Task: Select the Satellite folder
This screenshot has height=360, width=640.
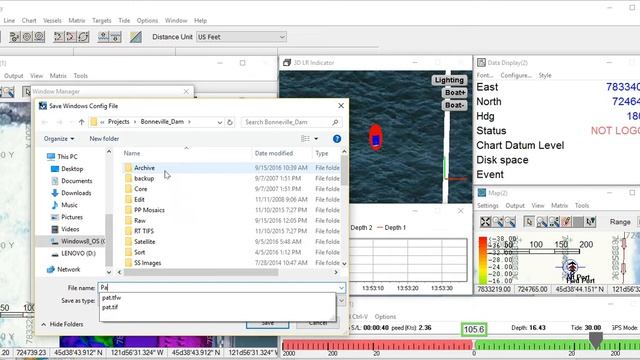Action: coord(144,242)
